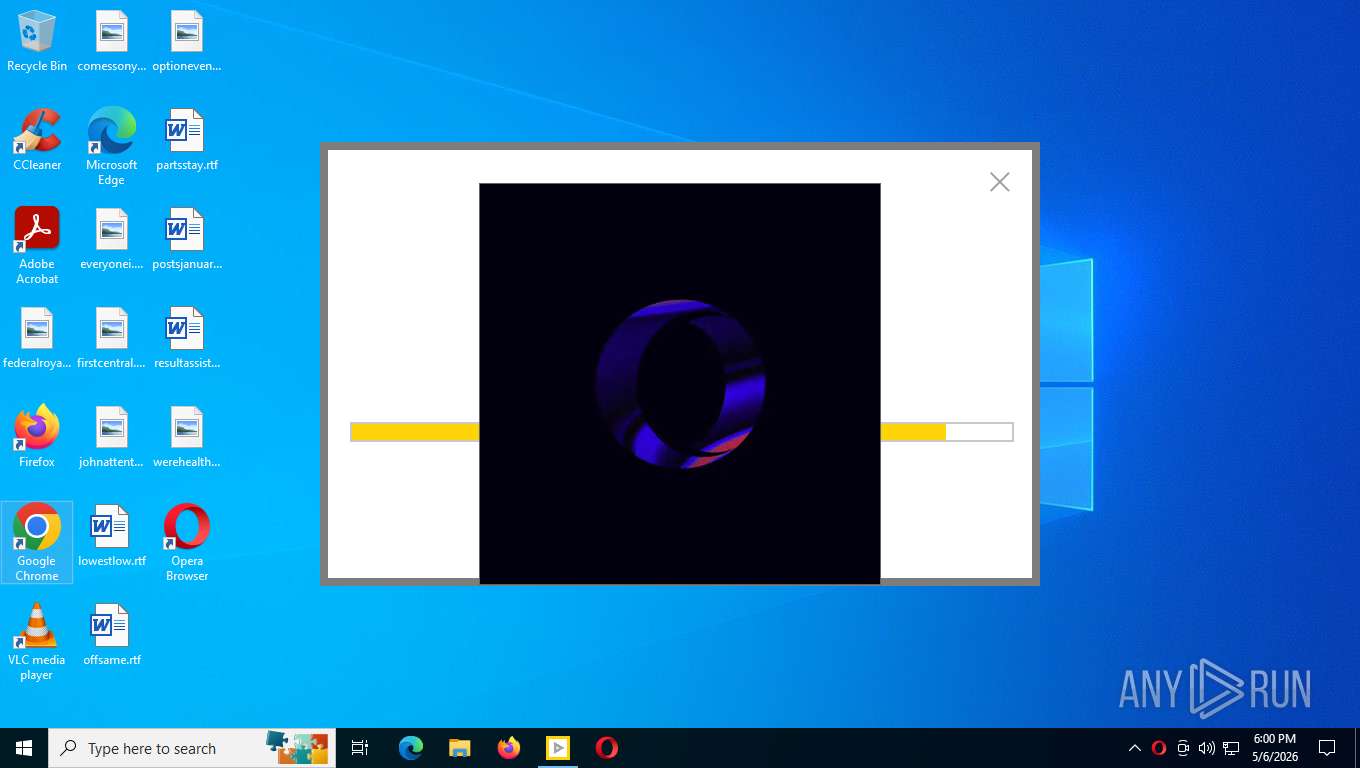This screenshot has width=1360, height=768.
Task: Open the firstcentral image file
Action: click(x=112, y=339)
